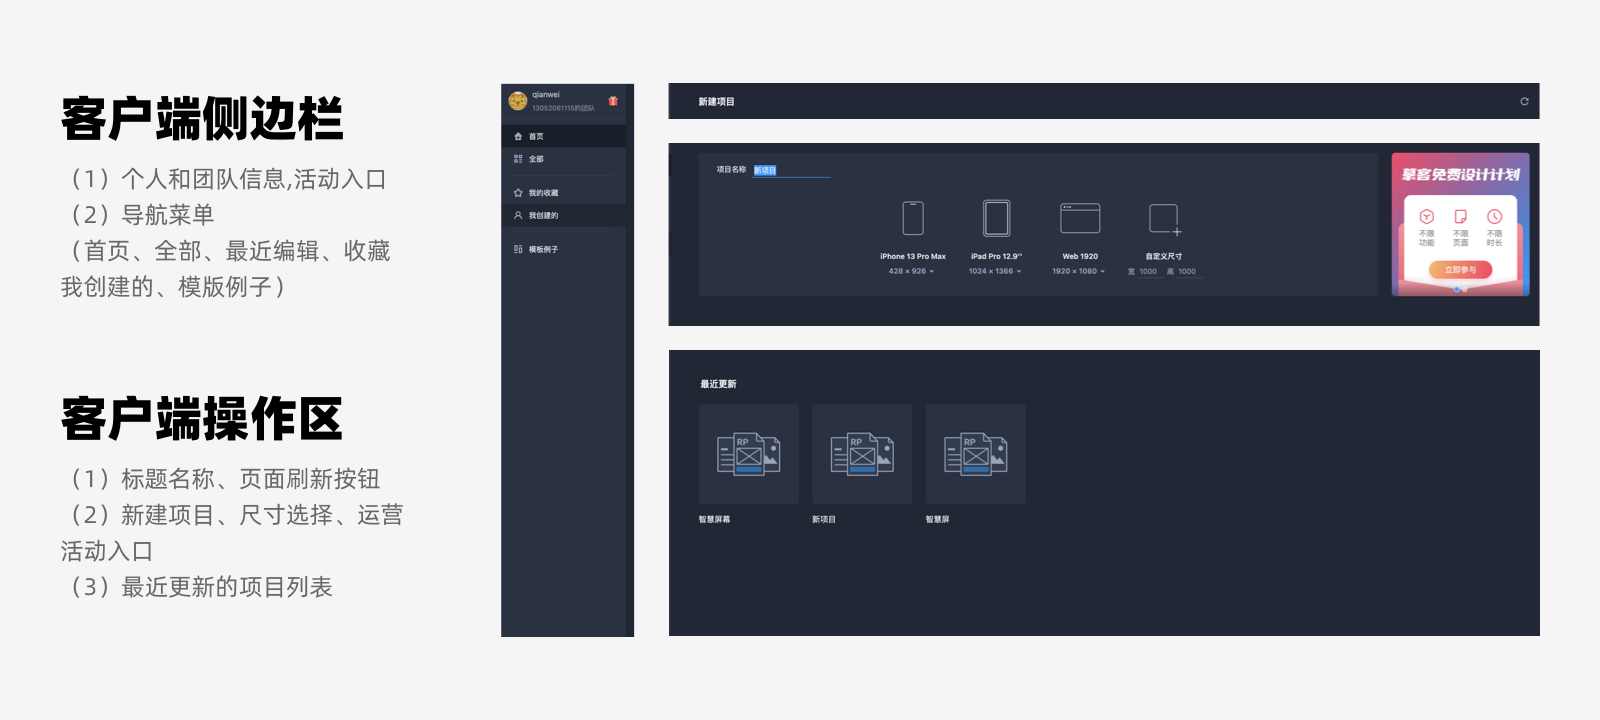
Task: Click the username qianwei
Action: 546,95
